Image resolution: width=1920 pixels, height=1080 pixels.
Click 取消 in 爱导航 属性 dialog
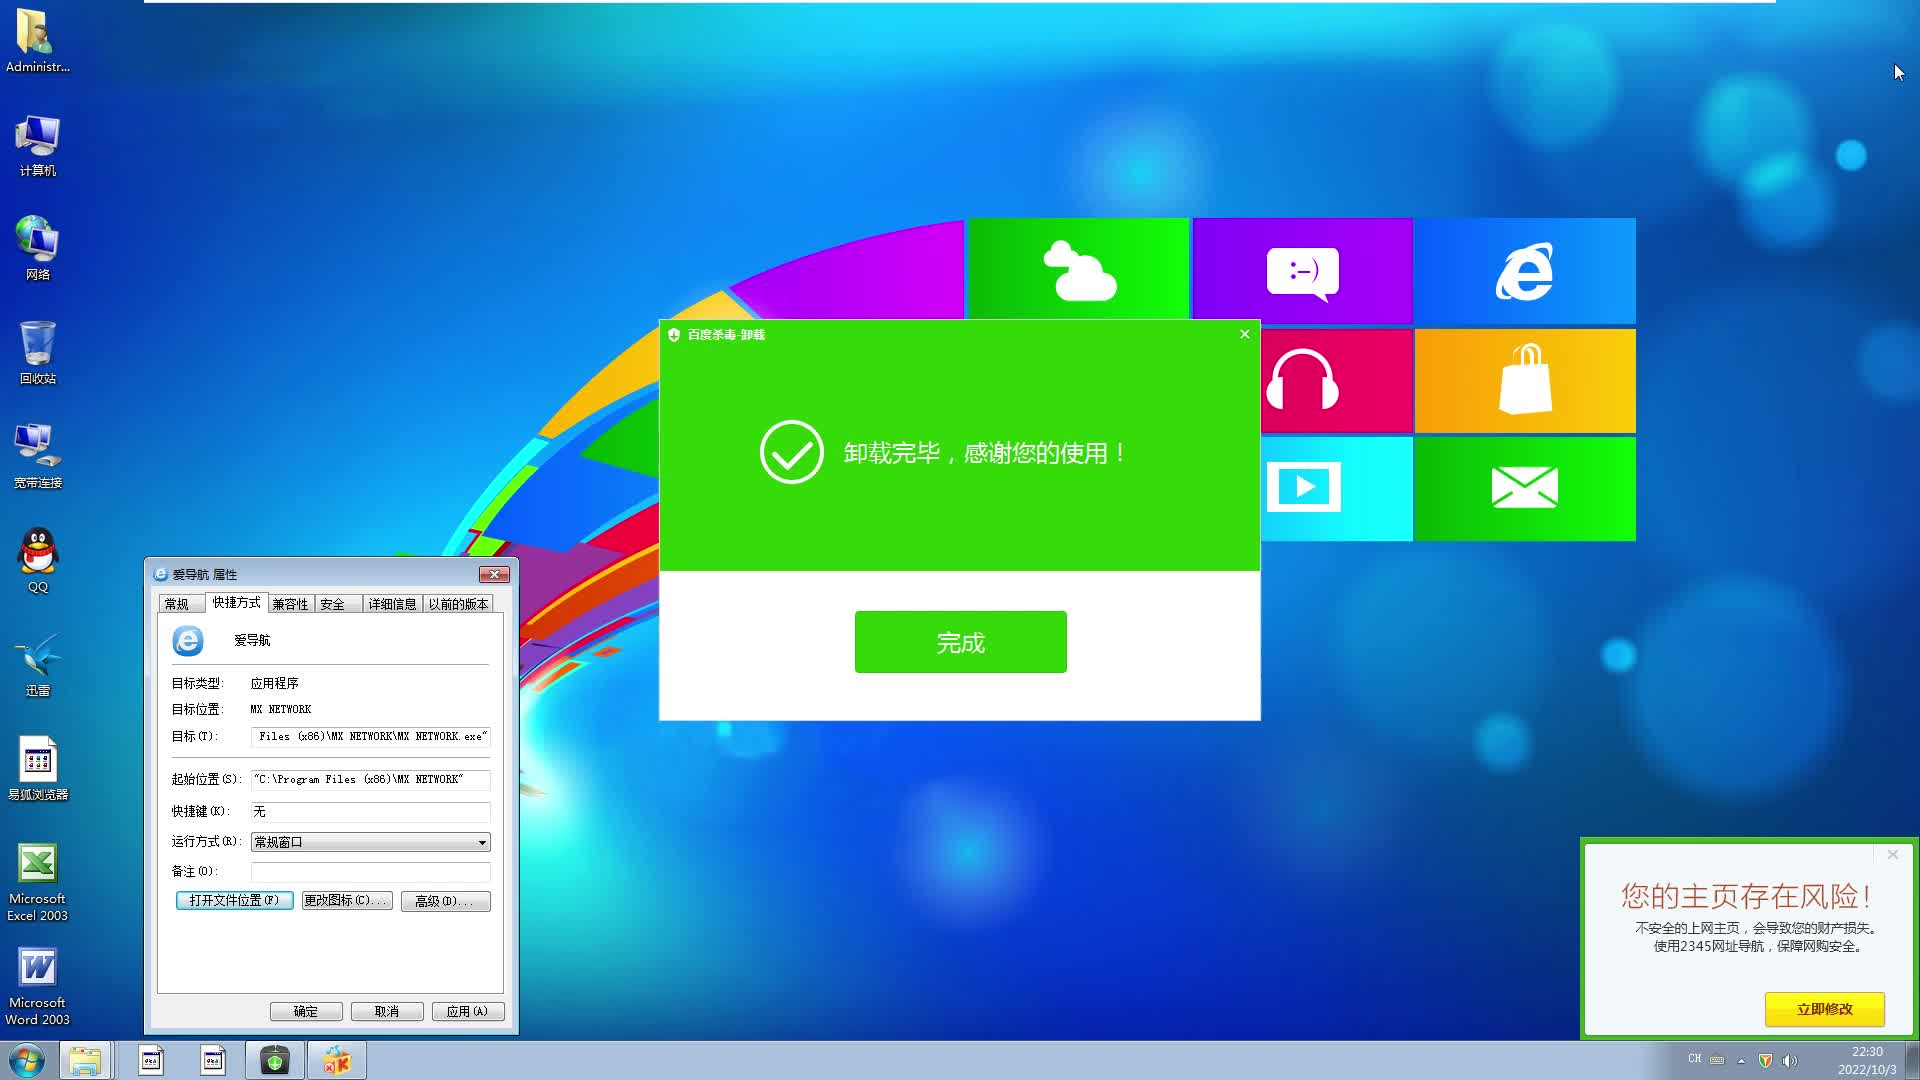(387, 1012)
